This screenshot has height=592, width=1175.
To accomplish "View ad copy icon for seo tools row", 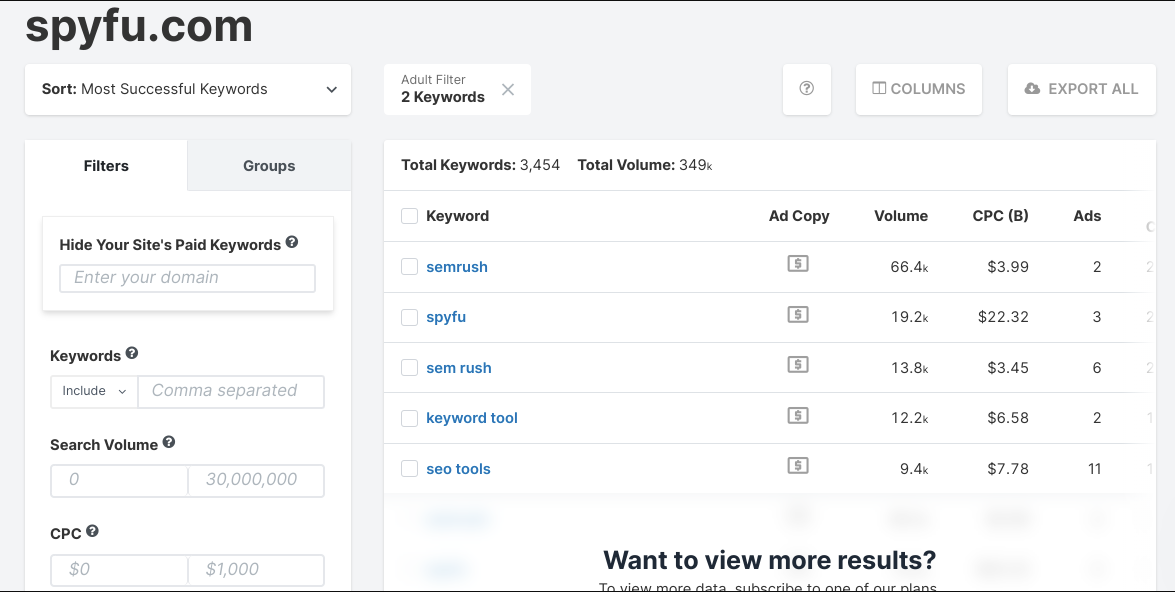I will [x=798, y=466].
